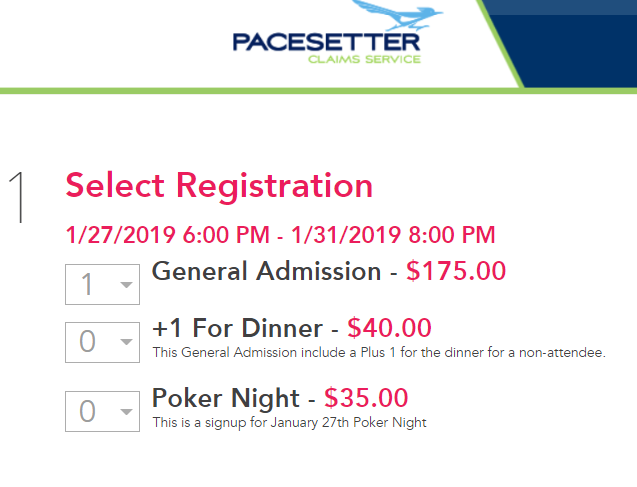Click the 1/27/2019 to 1/31/2019 date range

click(x=280, y=236)
